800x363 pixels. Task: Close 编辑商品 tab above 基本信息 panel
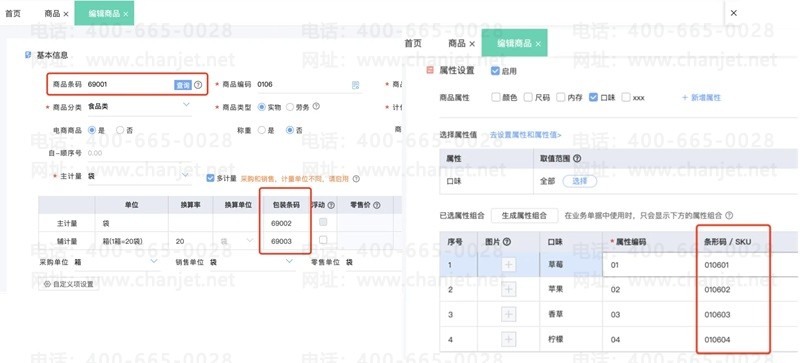tap(126, 14)
